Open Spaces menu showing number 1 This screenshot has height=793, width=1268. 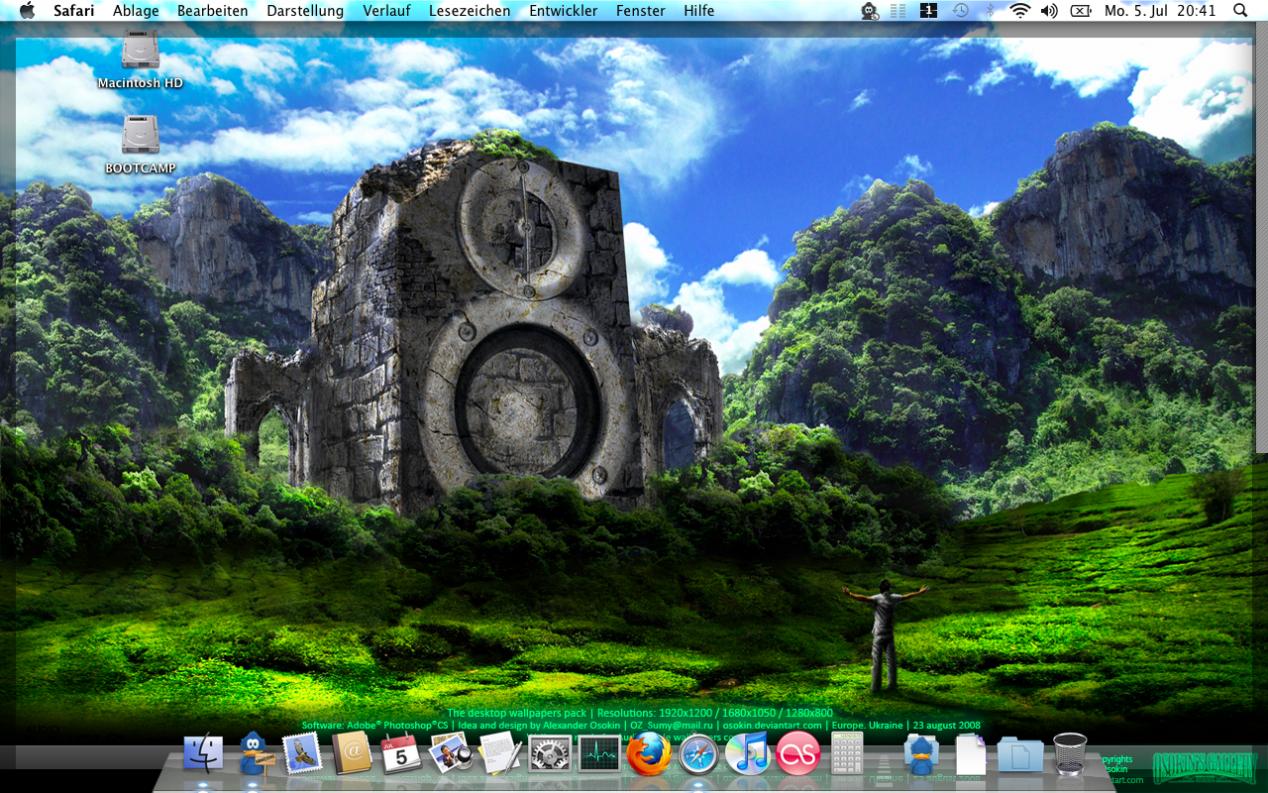pos(928,11)
